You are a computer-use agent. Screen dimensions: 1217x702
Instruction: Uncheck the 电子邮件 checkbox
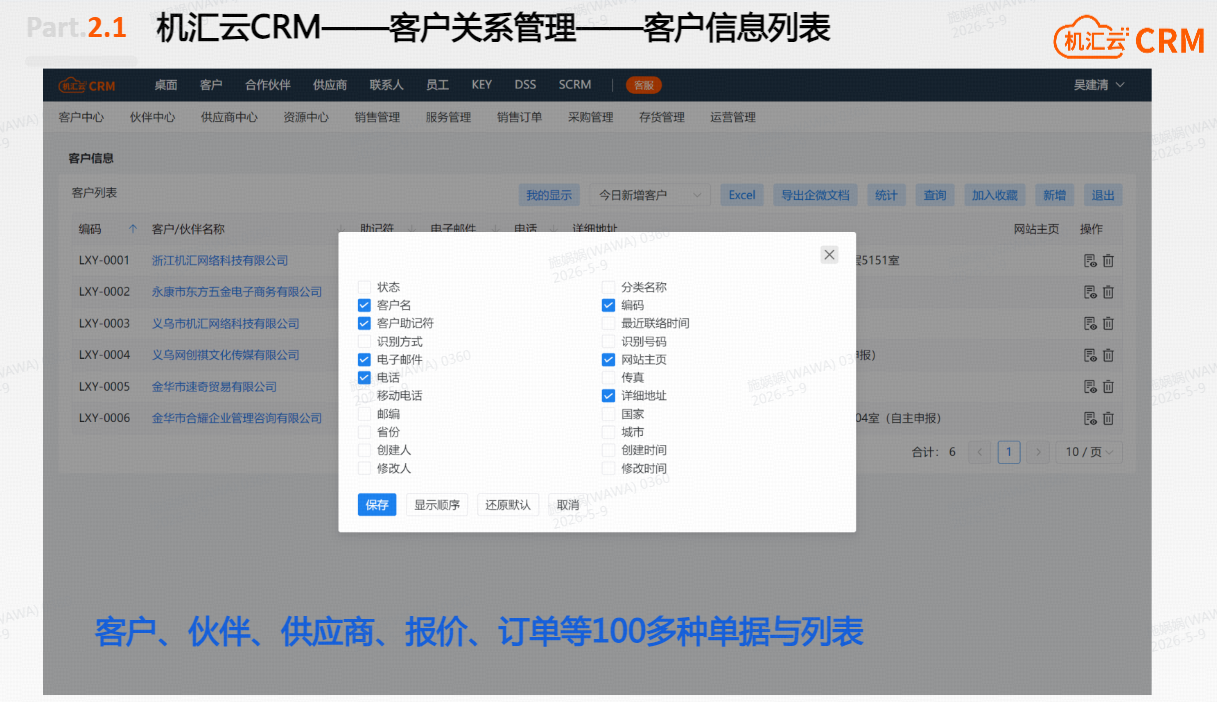coord(364,359)
